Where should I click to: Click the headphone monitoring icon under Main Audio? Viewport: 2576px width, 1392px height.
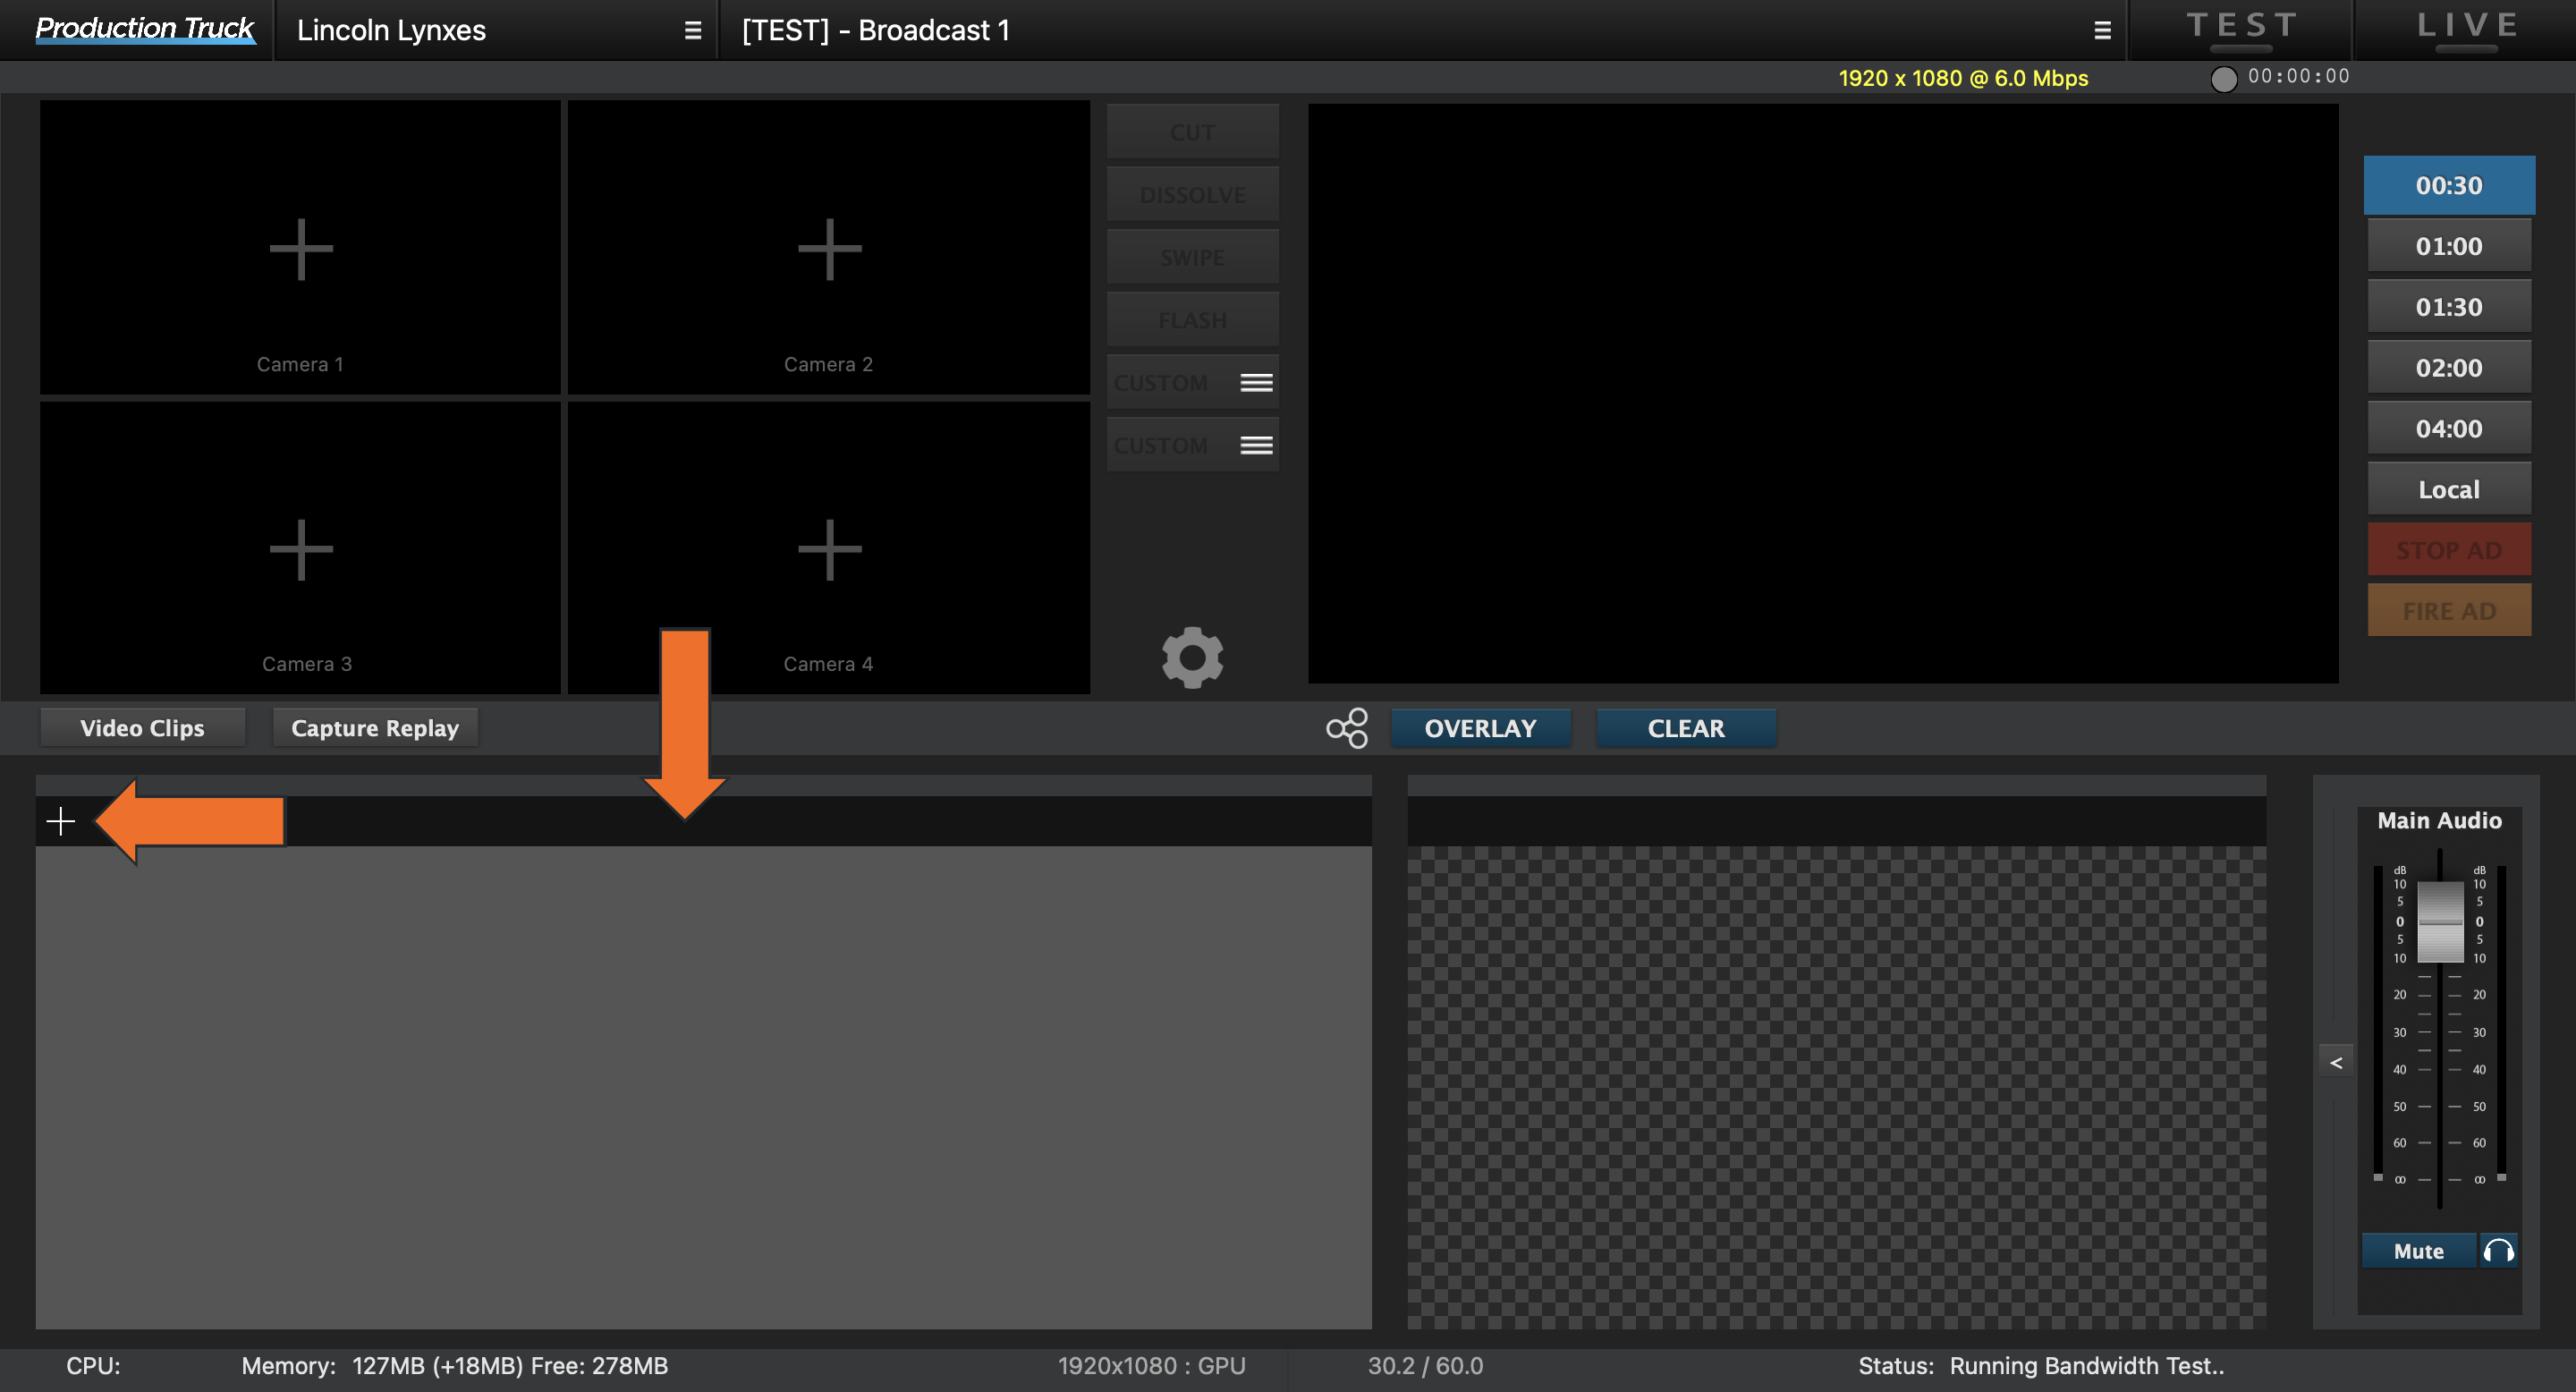[x=2501, y=1250]
